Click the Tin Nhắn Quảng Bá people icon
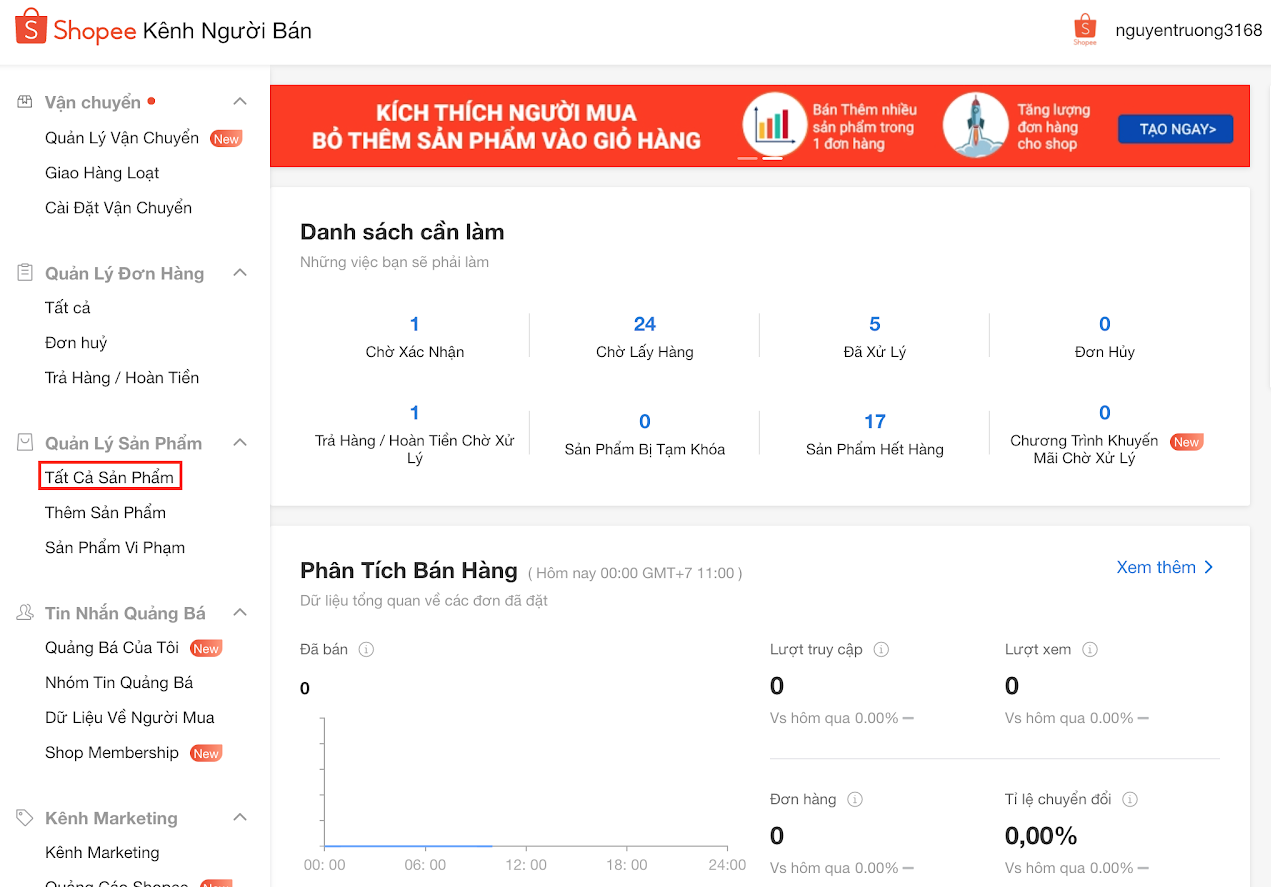 tap(25, 613)
